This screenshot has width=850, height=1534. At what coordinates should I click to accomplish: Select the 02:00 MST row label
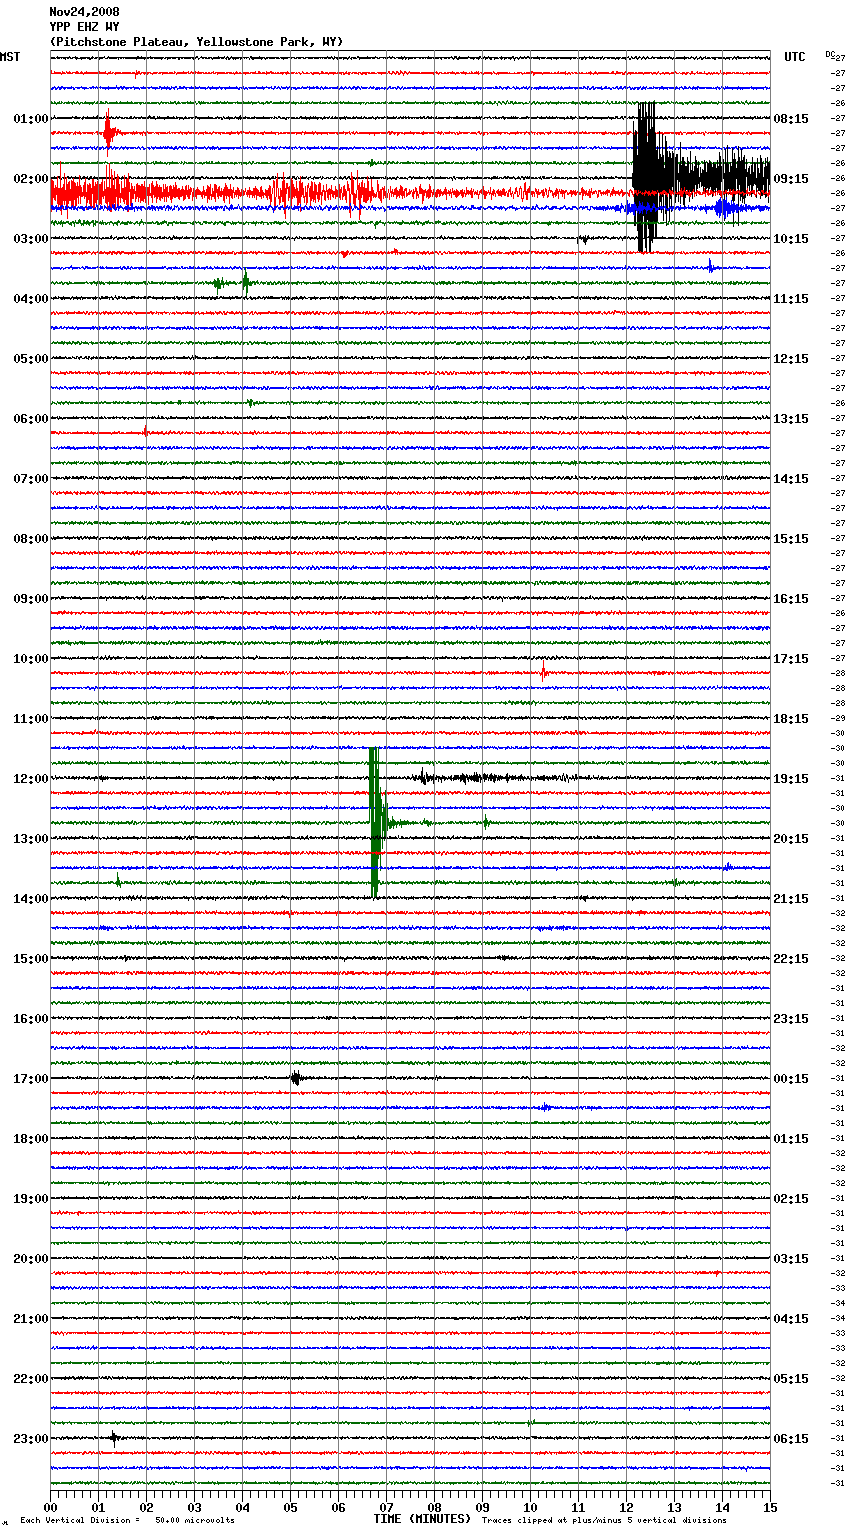pyautogui.click(x=30, y=179)
